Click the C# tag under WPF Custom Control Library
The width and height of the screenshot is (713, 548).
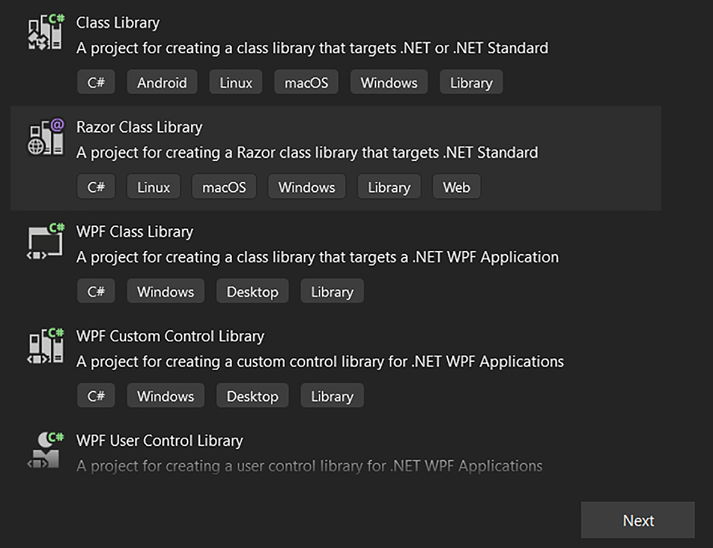(96, 396)
